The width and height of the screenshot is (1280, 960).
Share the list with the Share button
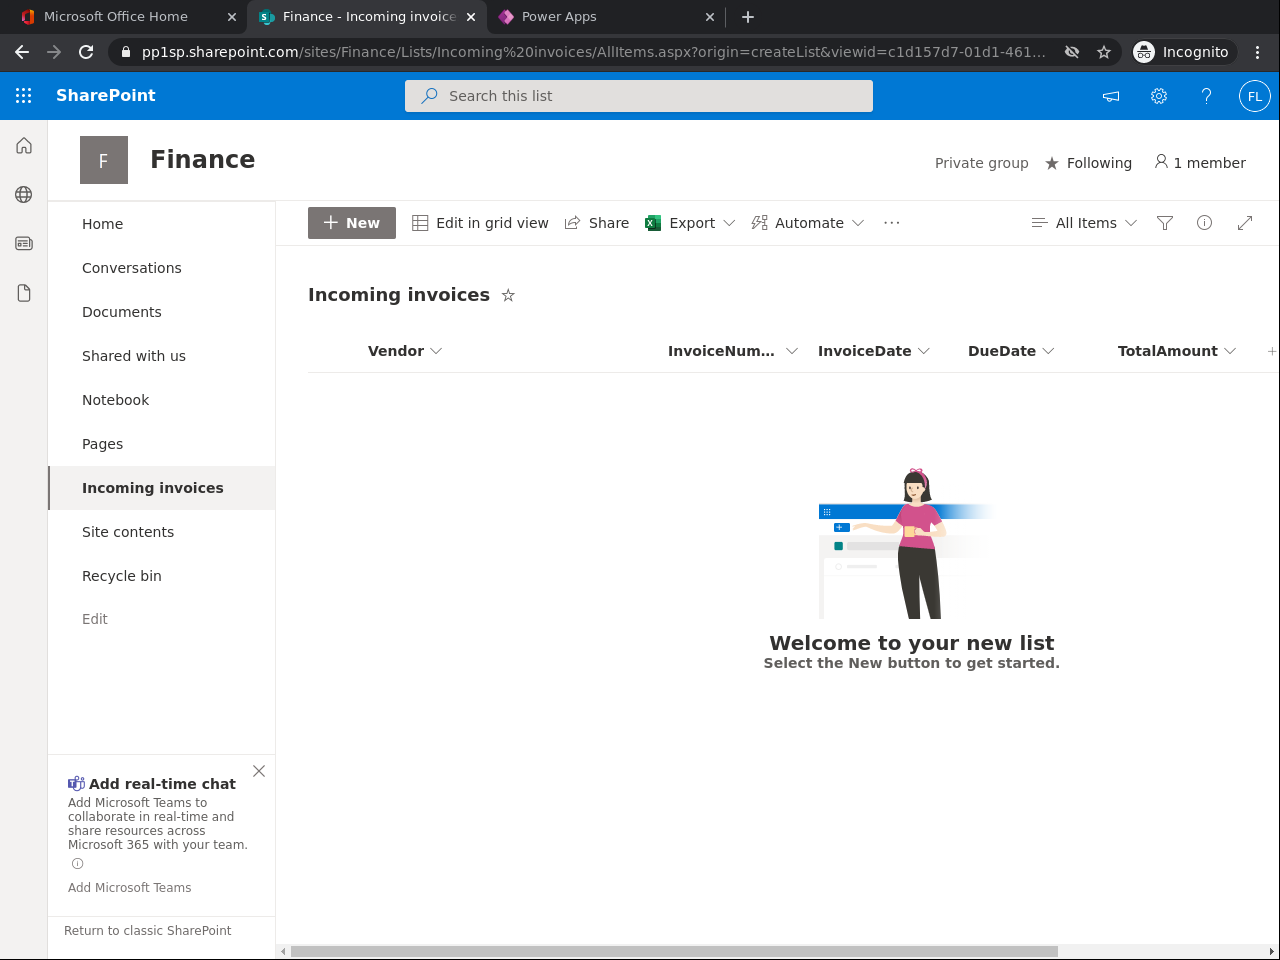[597, 223]
